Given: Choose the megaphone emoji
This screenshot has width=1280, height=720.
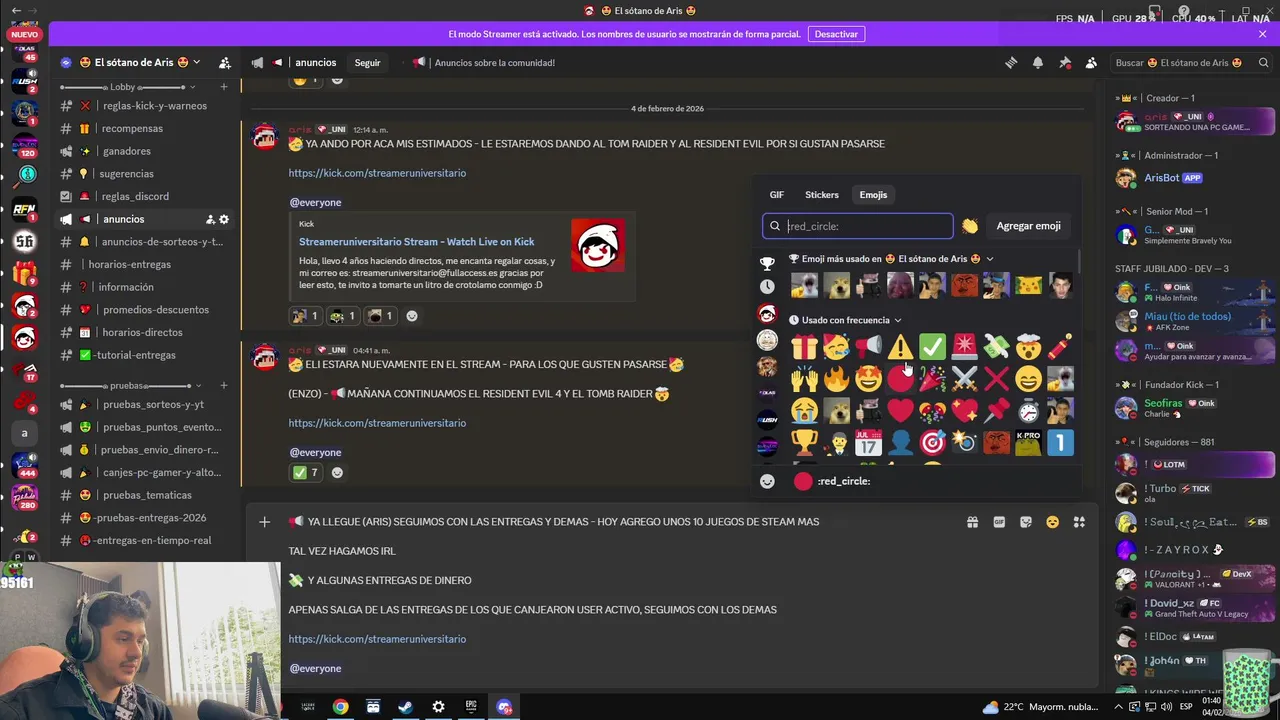Looking at the screenshot, I should [x=868, y=347].
